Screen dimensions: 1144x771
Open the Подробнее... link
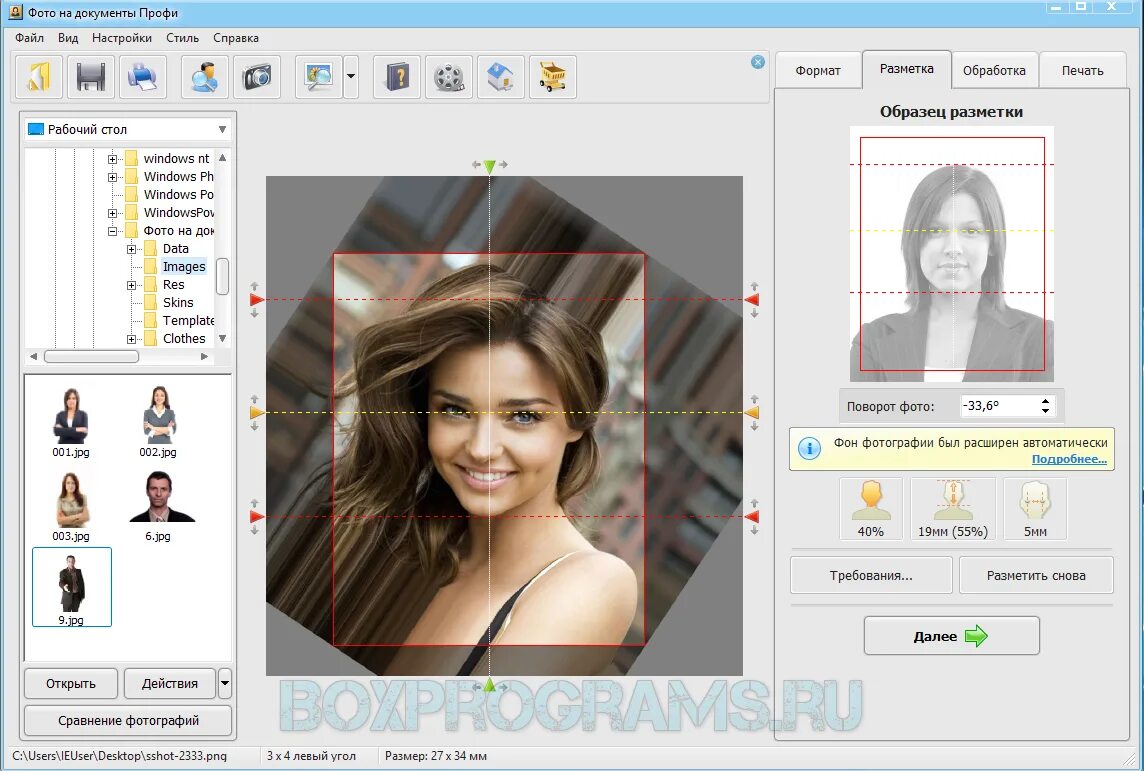[1069, 459]
